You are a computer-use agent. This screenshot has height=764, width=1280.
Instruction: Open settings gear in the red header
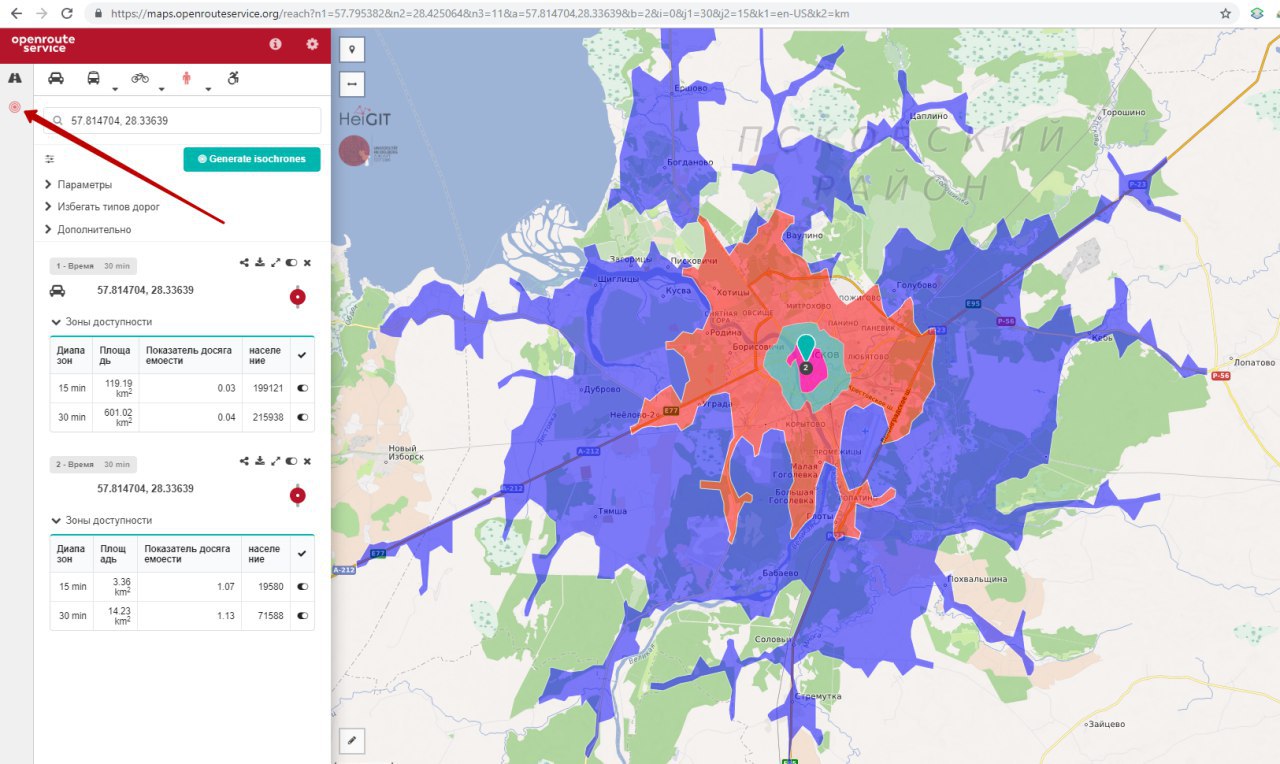click(312, 44)
